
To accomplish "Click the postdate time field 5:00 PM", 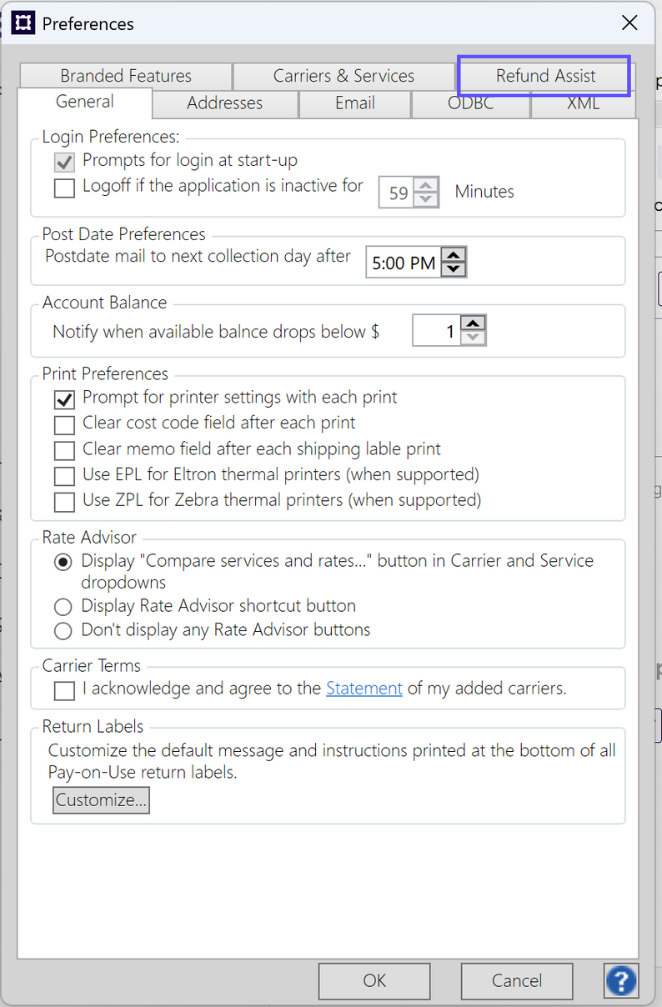I will [x=403, y=264].
